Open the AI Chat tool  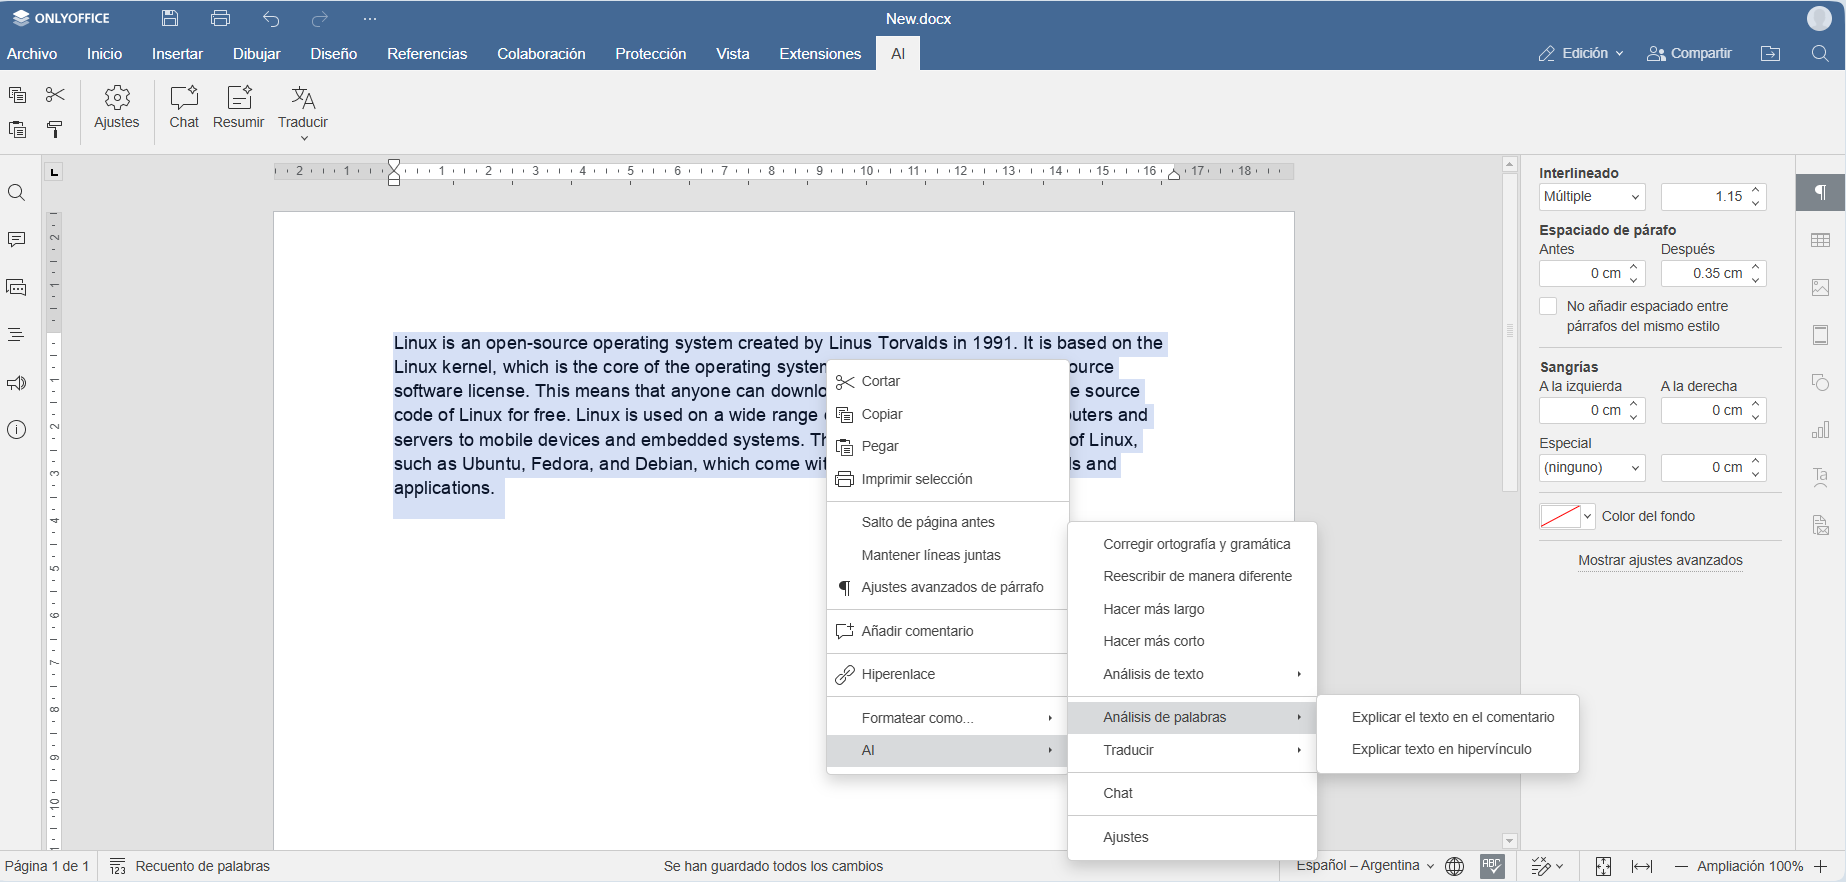click(184, 107)
